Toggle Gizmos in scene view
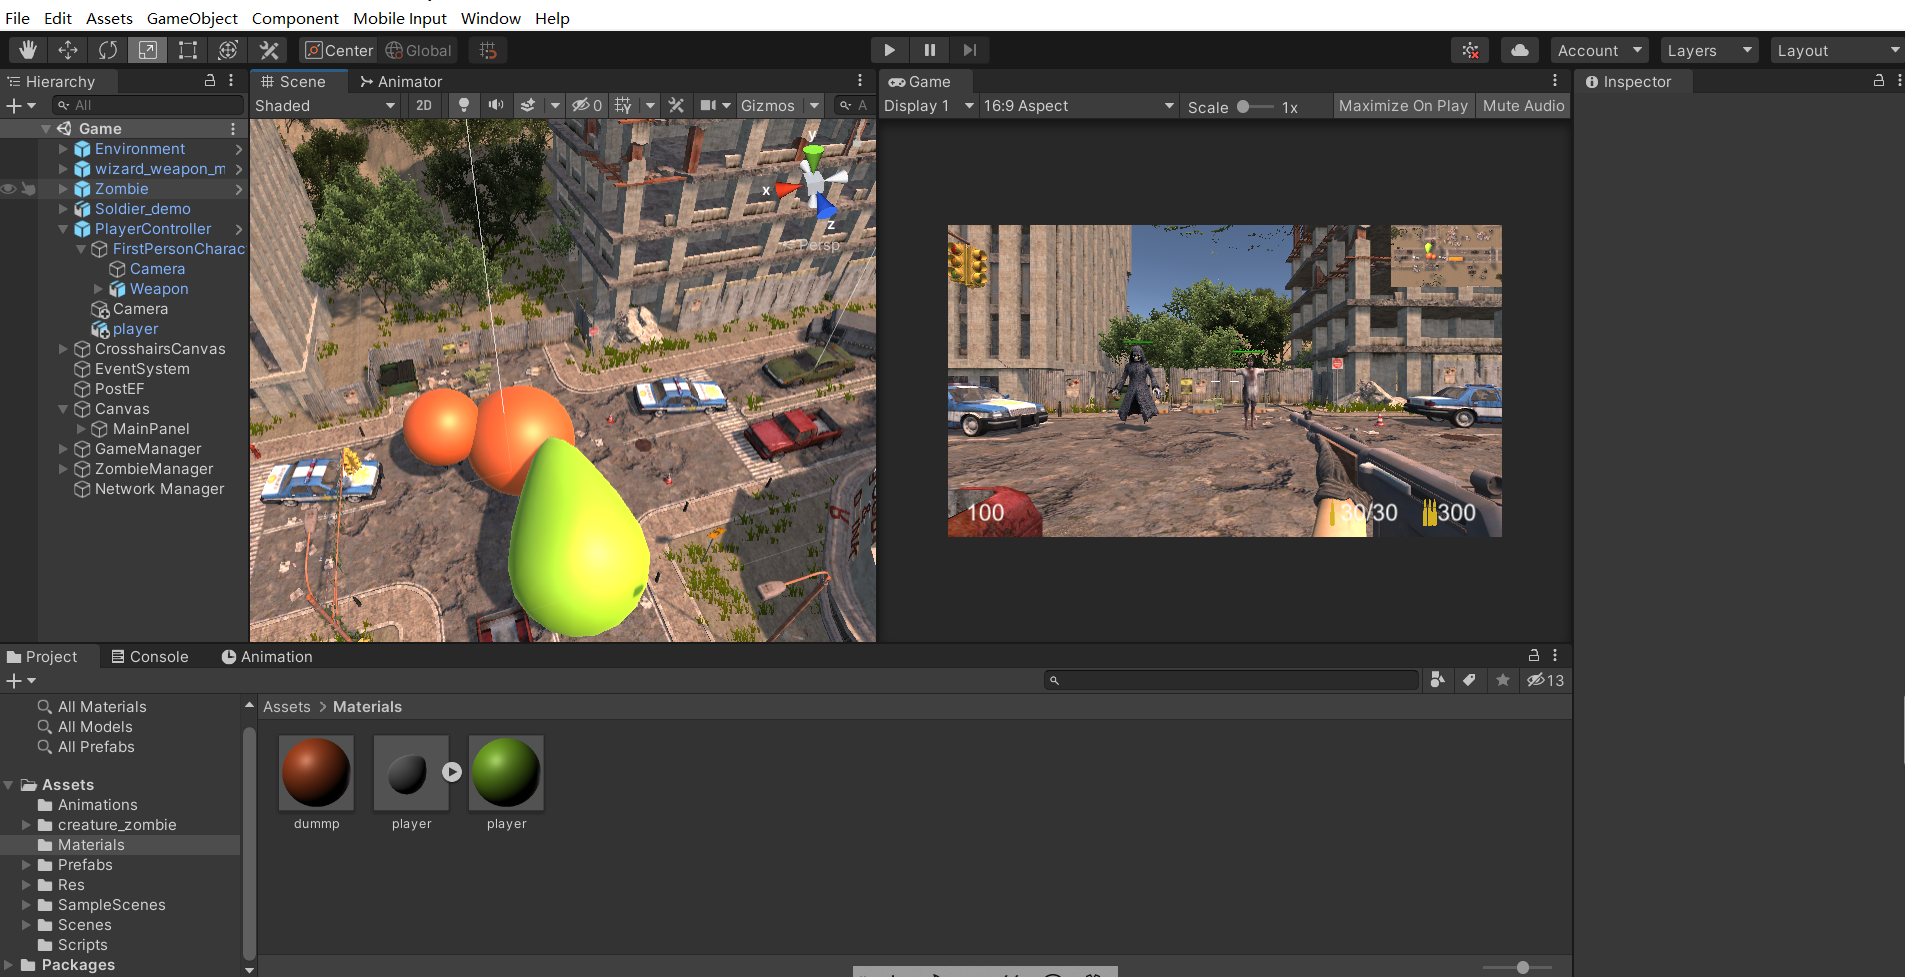 (767, 105)
